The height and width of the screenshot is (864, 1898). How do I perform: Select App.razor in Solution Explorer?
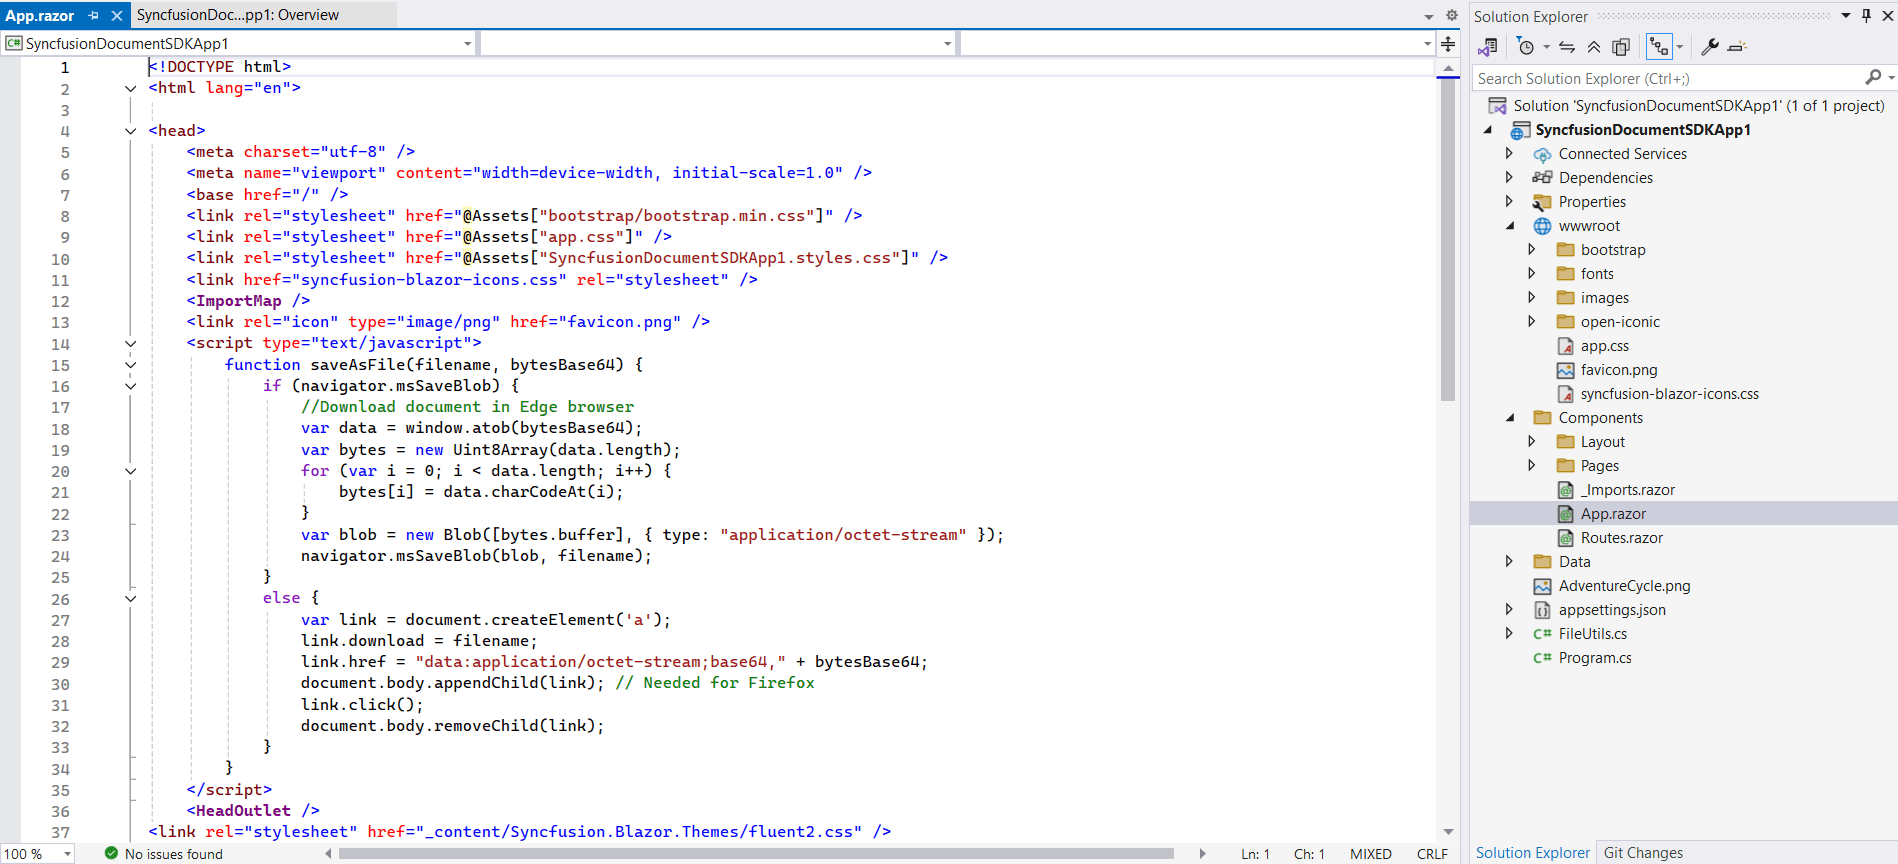[1612, 514]
